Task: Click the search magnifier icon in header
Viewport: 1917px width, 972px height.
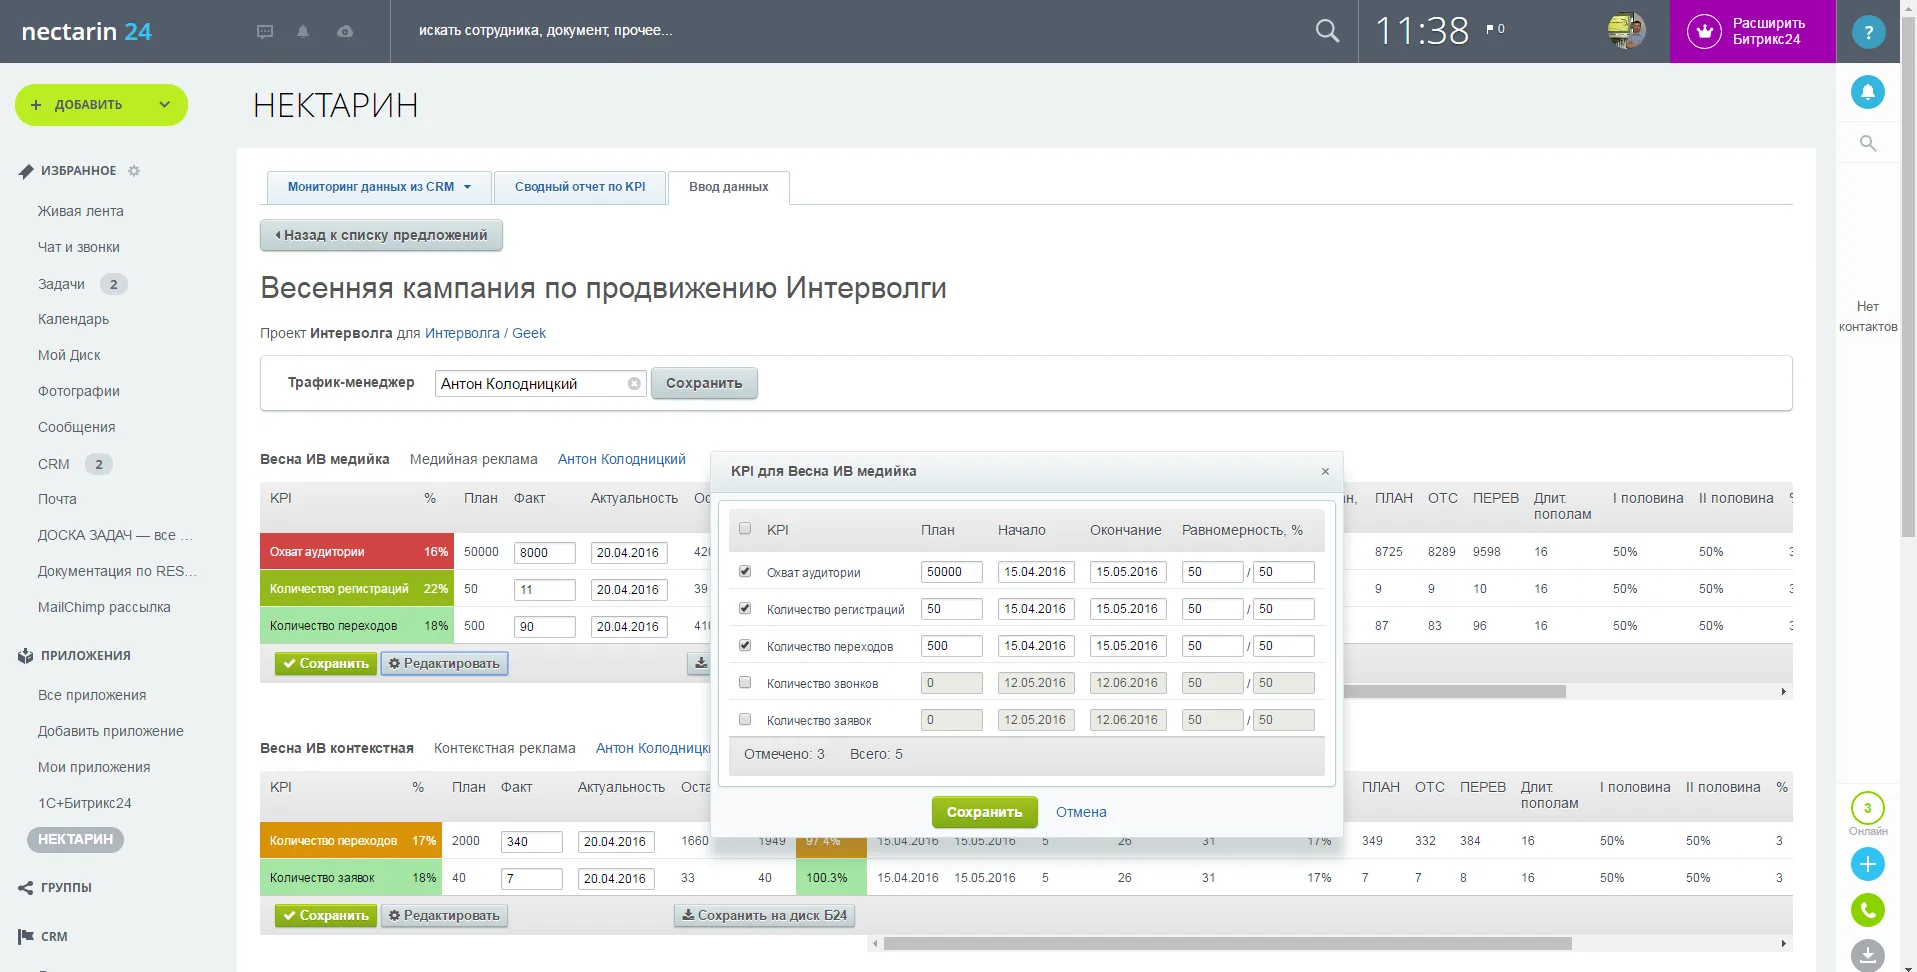Action: tap(1327, 31)
